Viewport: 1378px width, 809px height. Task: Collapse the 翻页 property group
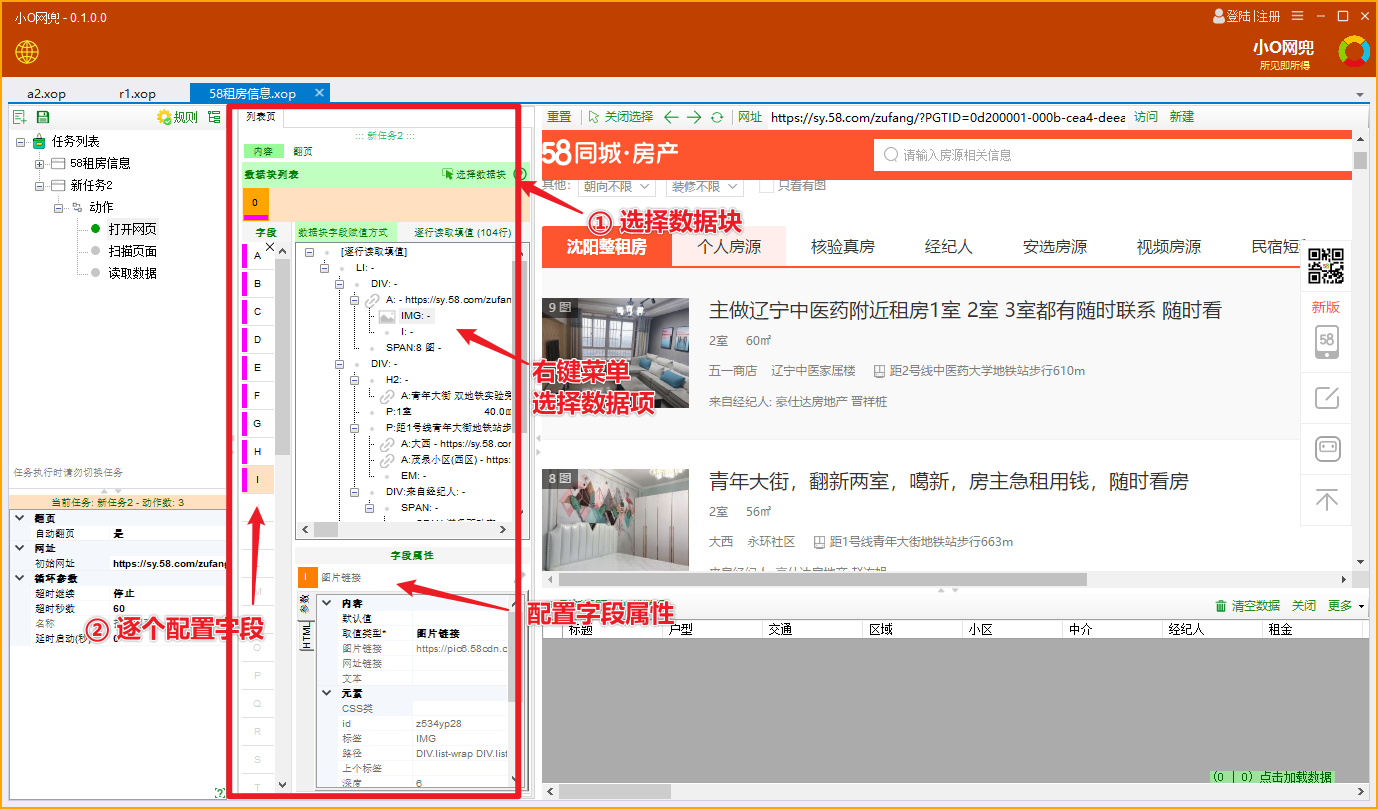[18, 518]
